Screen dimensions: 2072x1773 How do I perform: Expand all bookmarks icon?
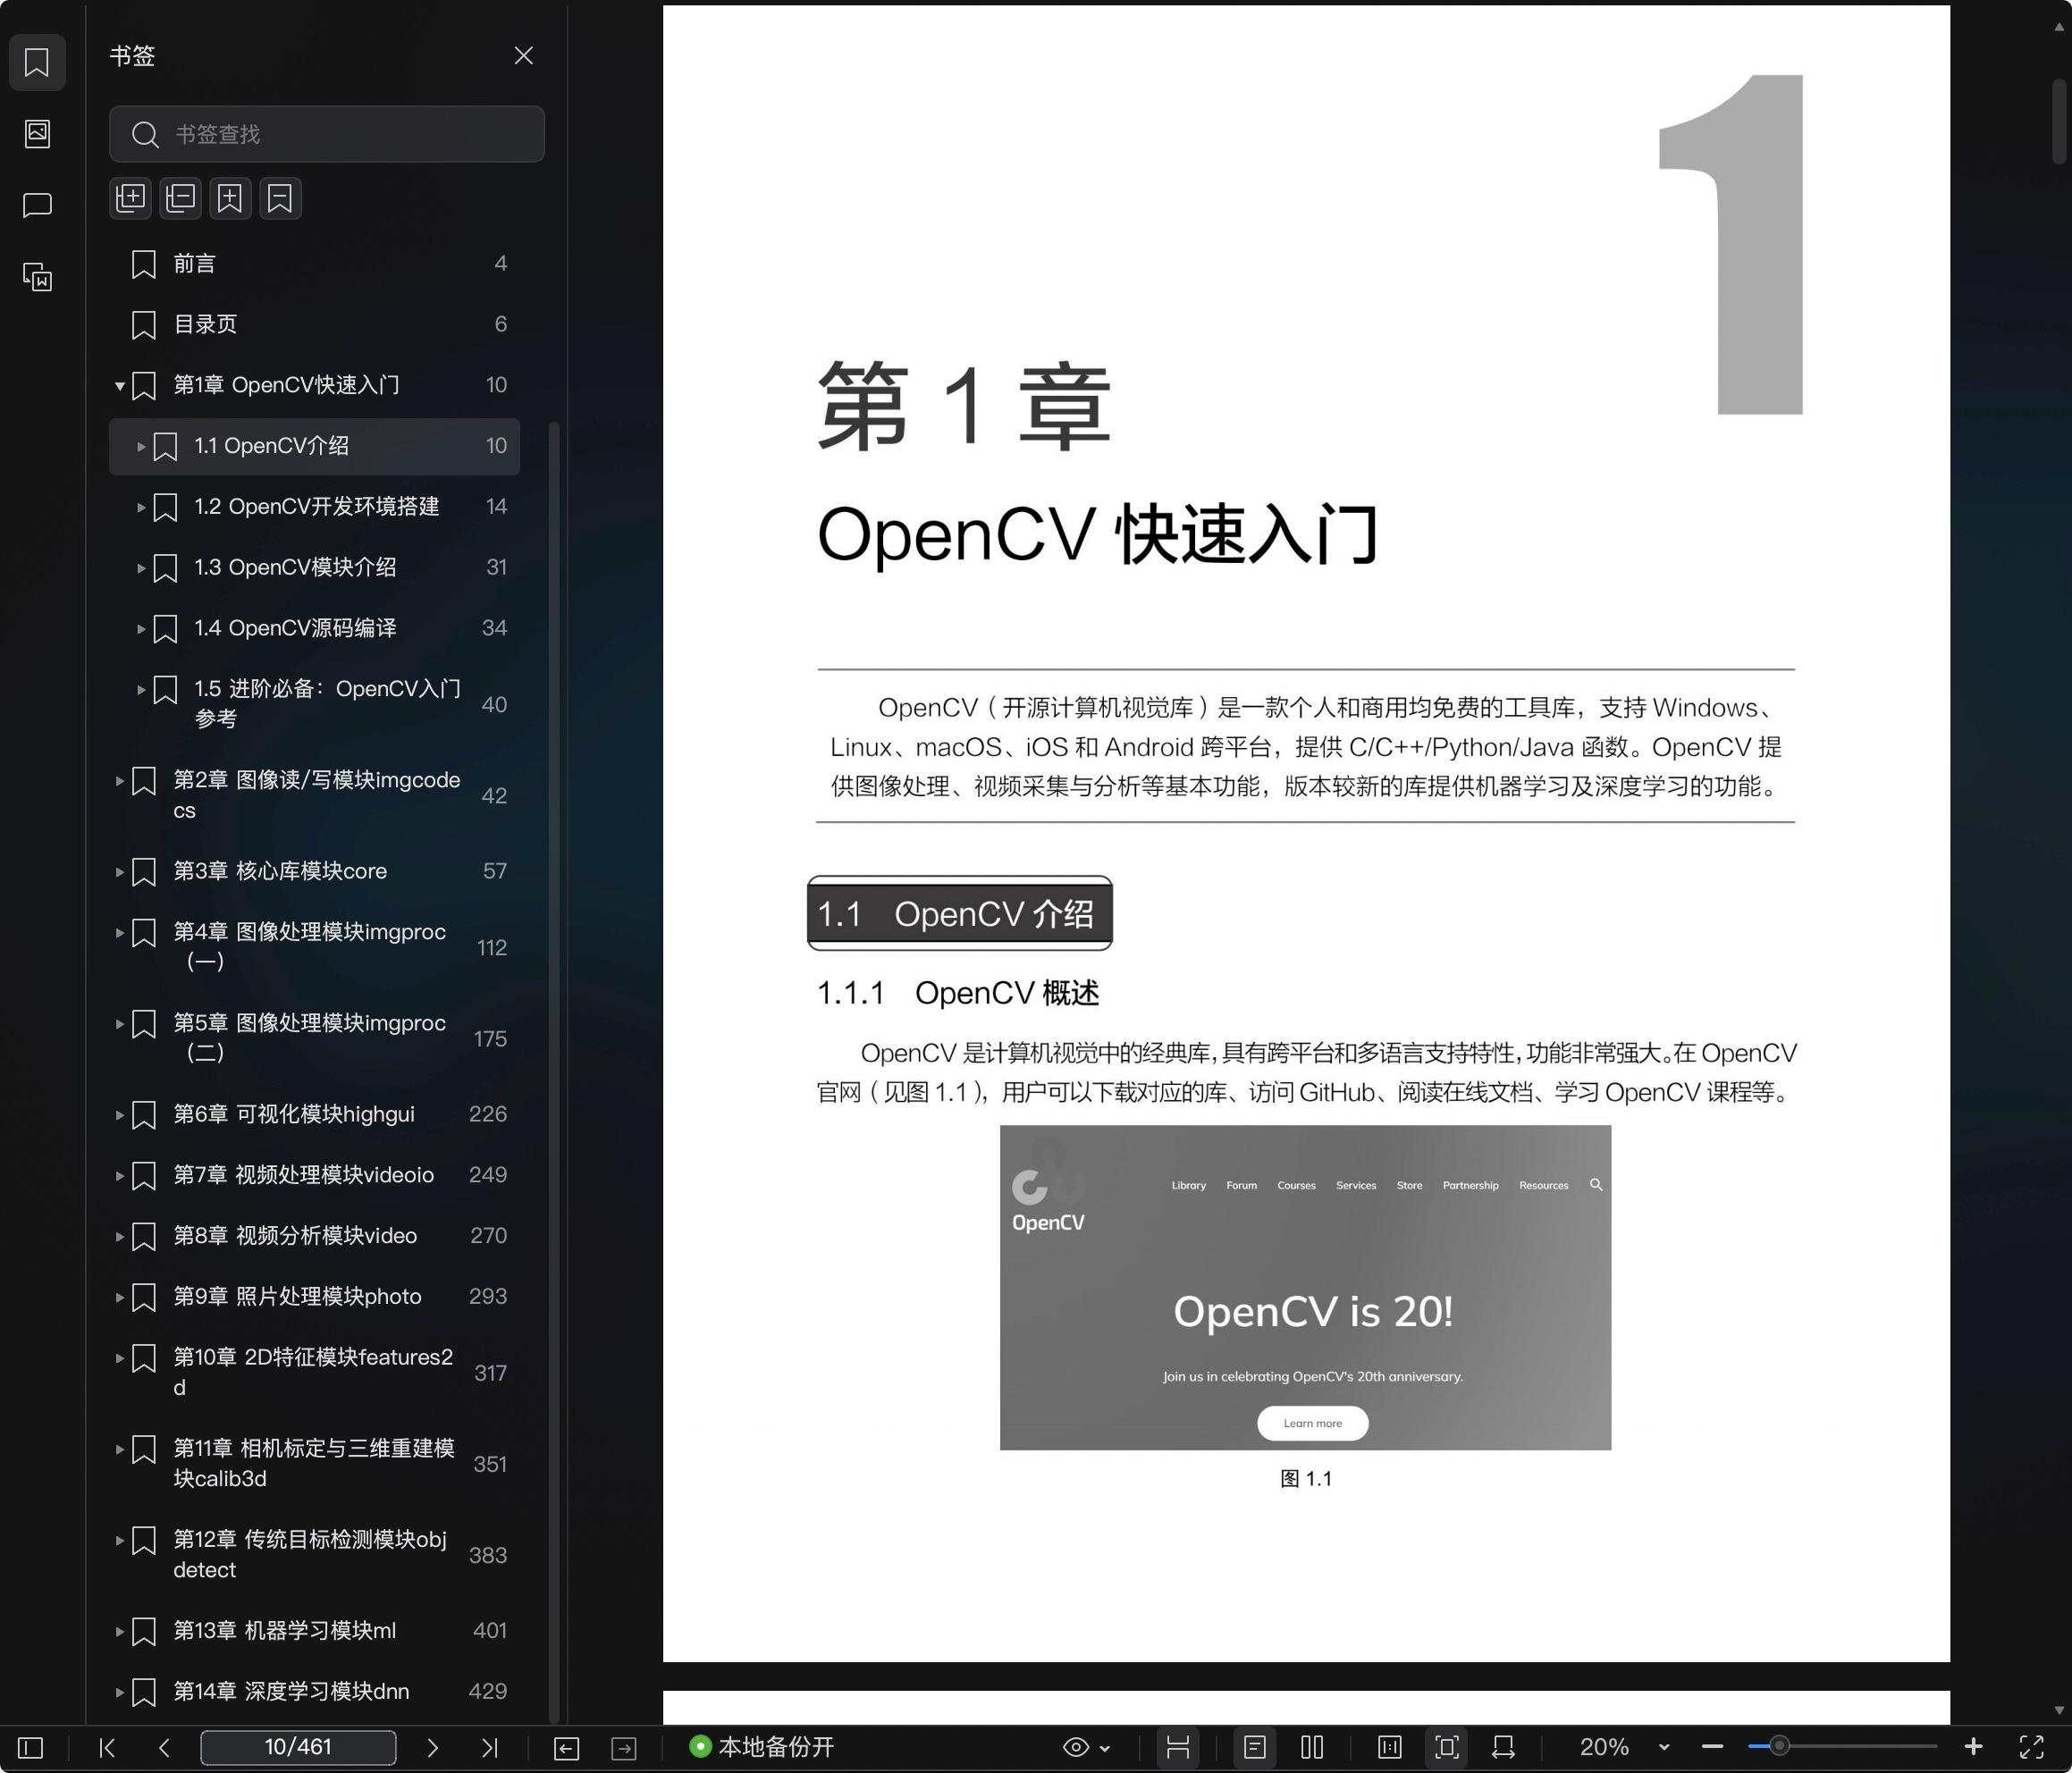tap(131, 198)
